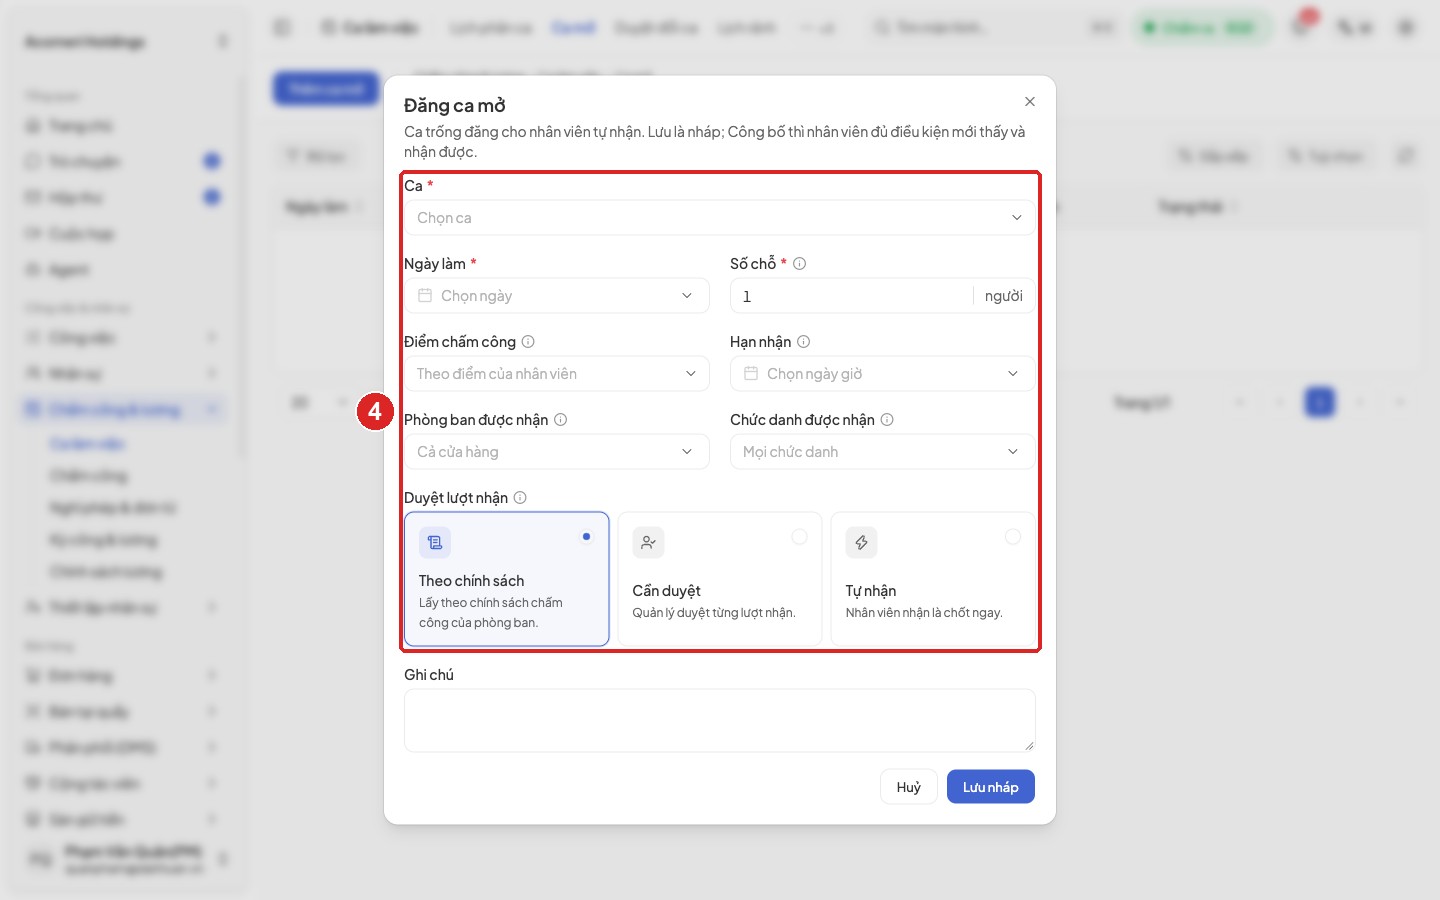
Task: Open the Chọn ca dropdown
Action: click(720, 218)
